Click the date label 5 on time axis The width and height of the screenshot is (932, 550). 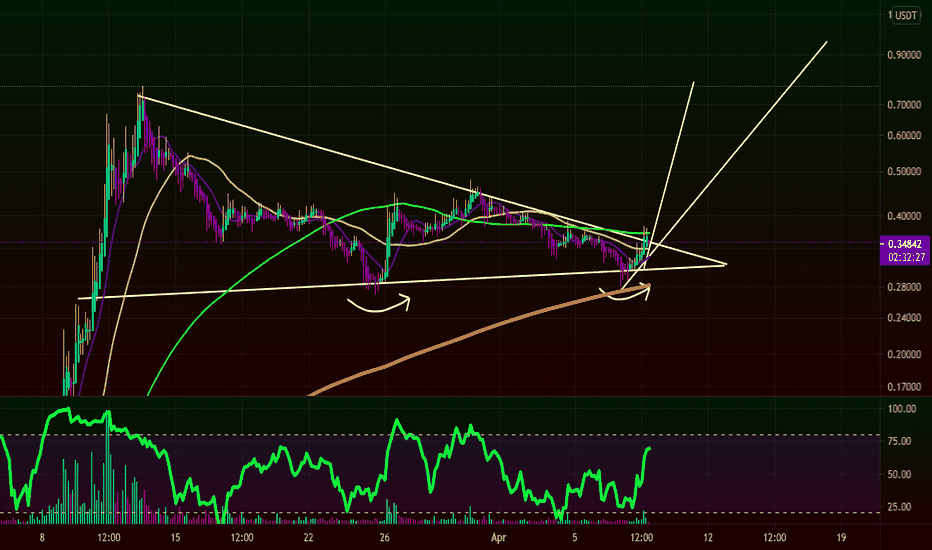coord(574,538)
